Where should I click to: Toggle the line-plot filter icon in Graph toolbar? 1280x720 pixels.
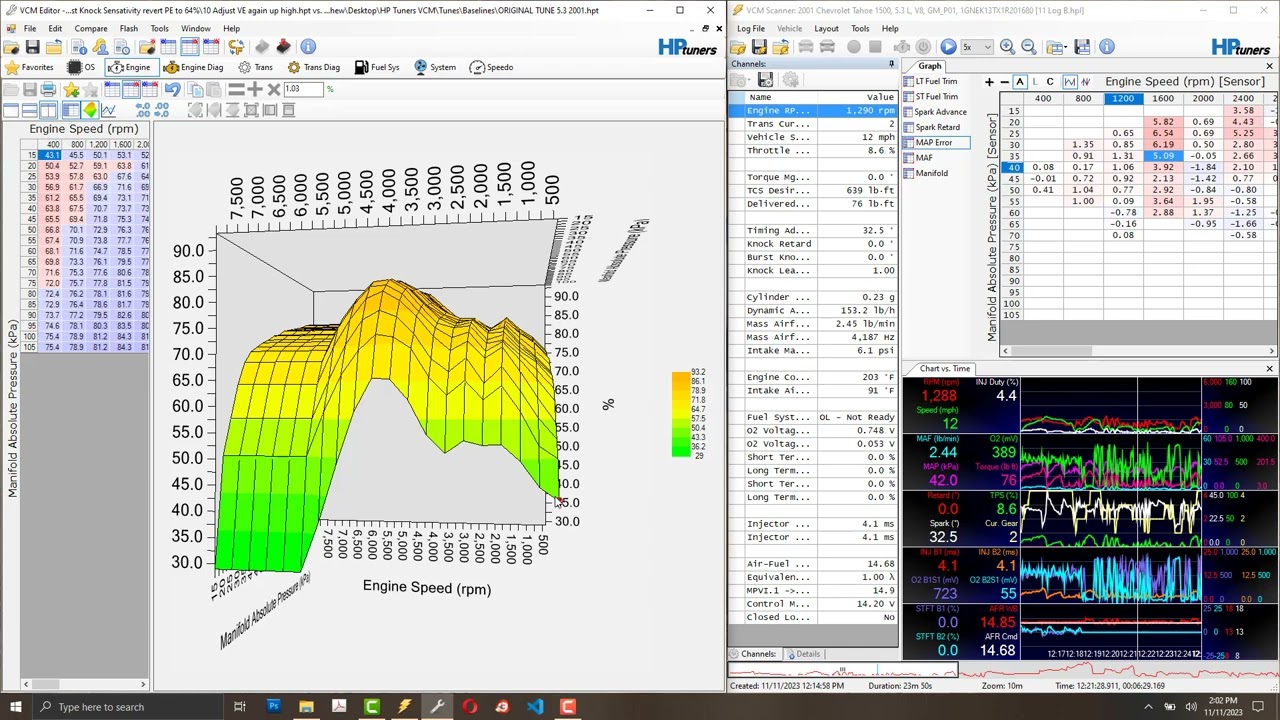pyautogui.click(x=1070, y=82)
